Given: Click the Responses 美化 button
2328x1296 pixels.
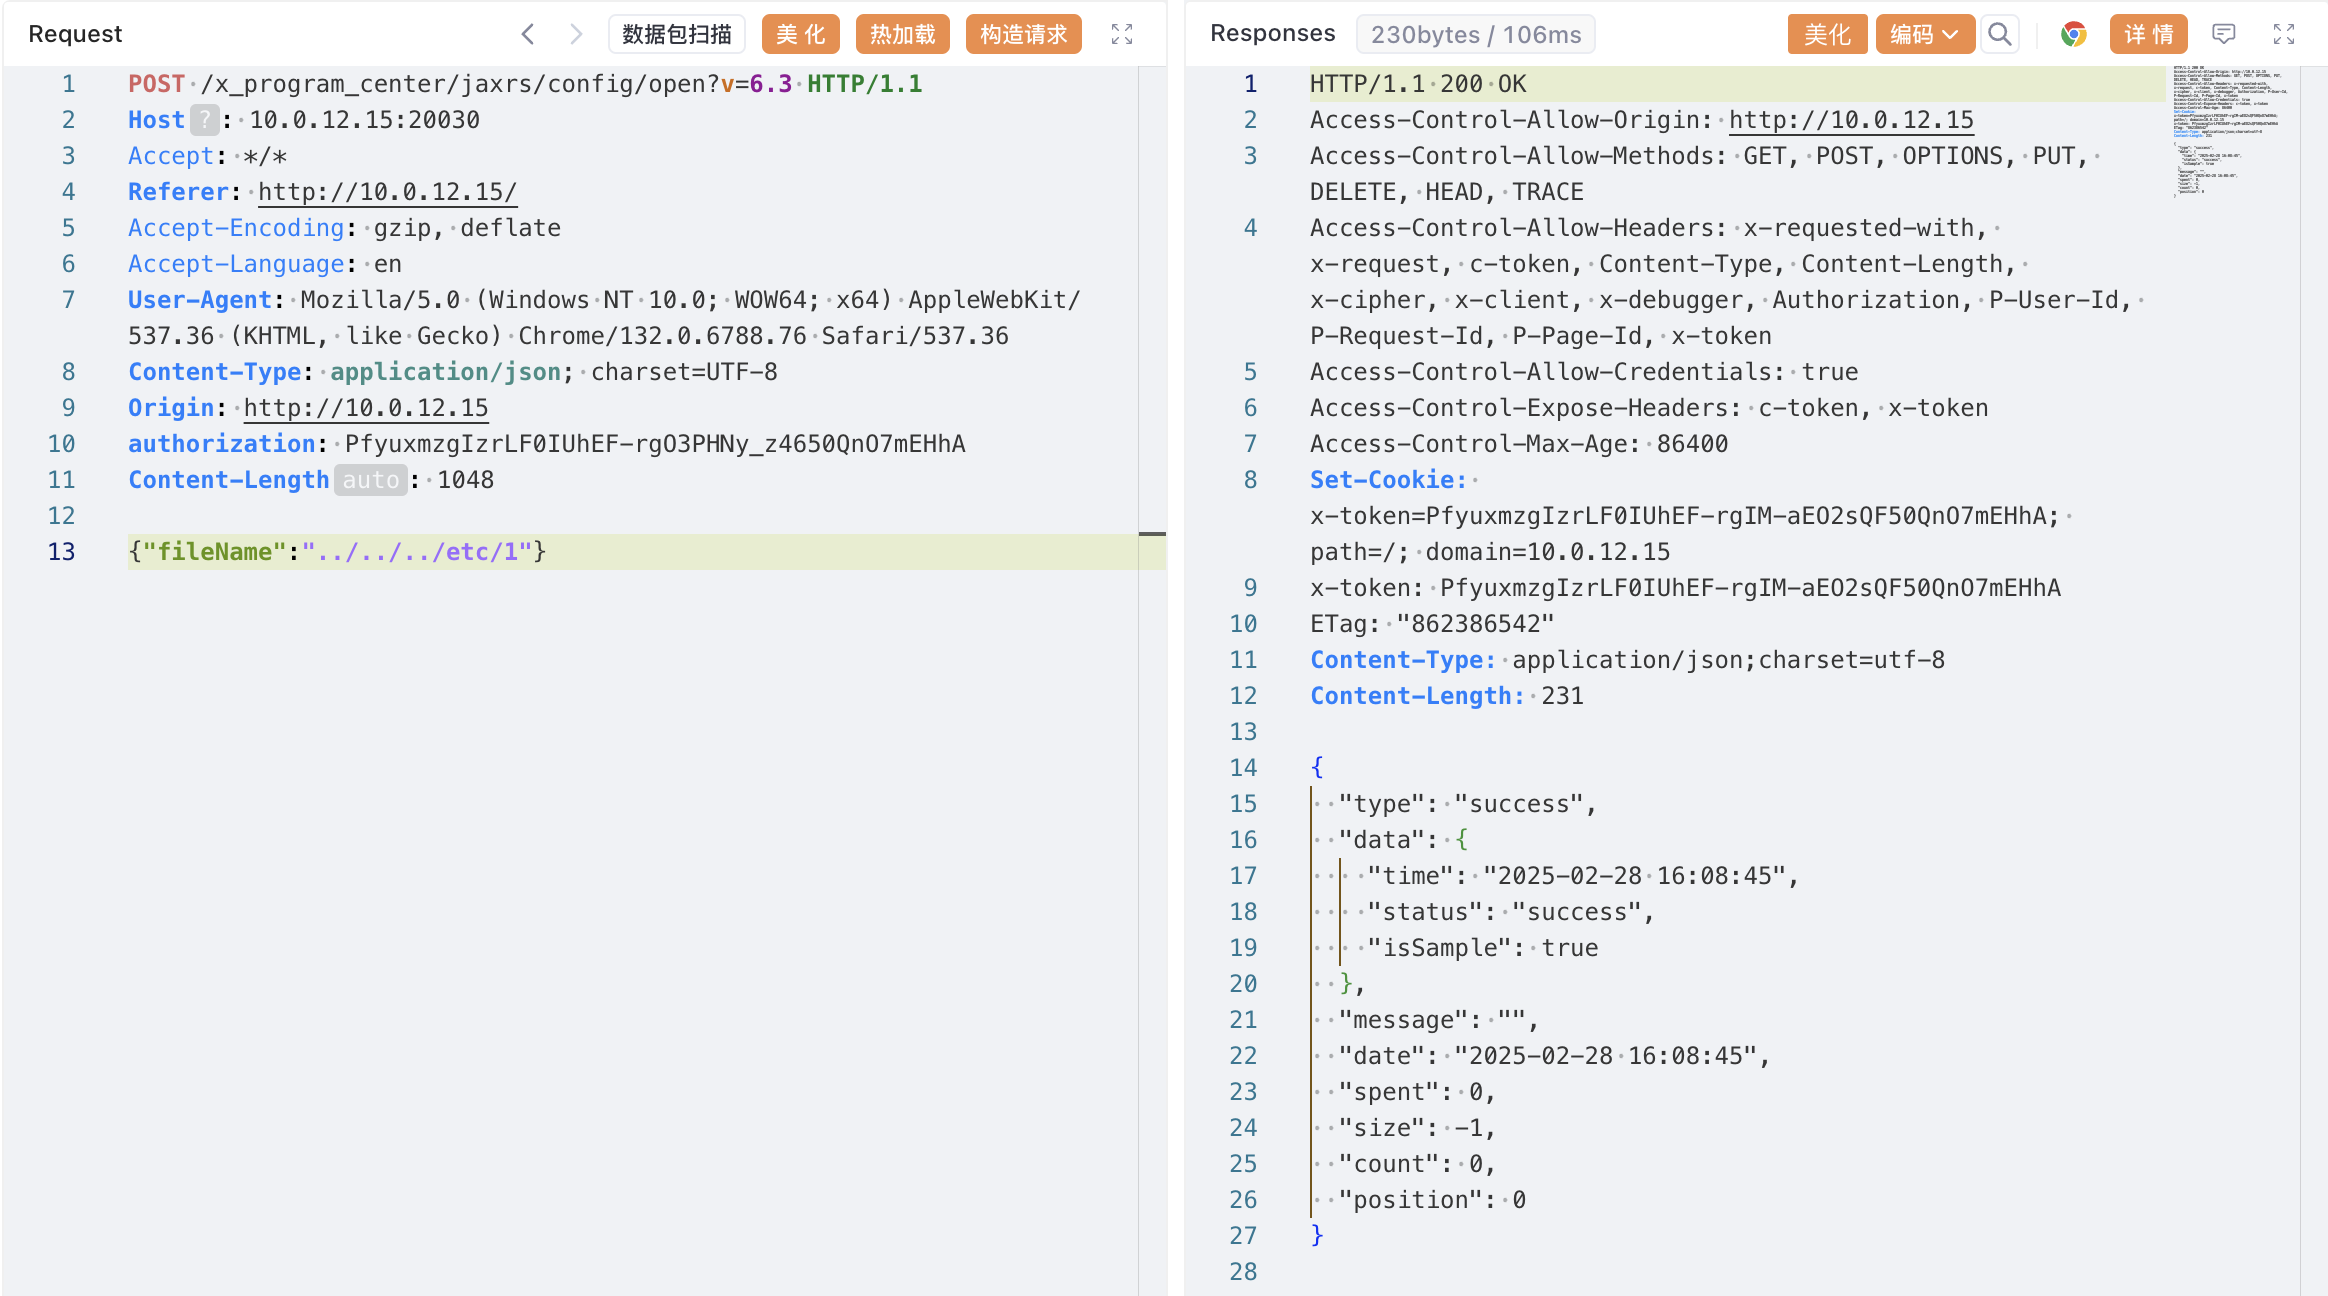Looking at the screenshot, I should (x=1826, y=34).
